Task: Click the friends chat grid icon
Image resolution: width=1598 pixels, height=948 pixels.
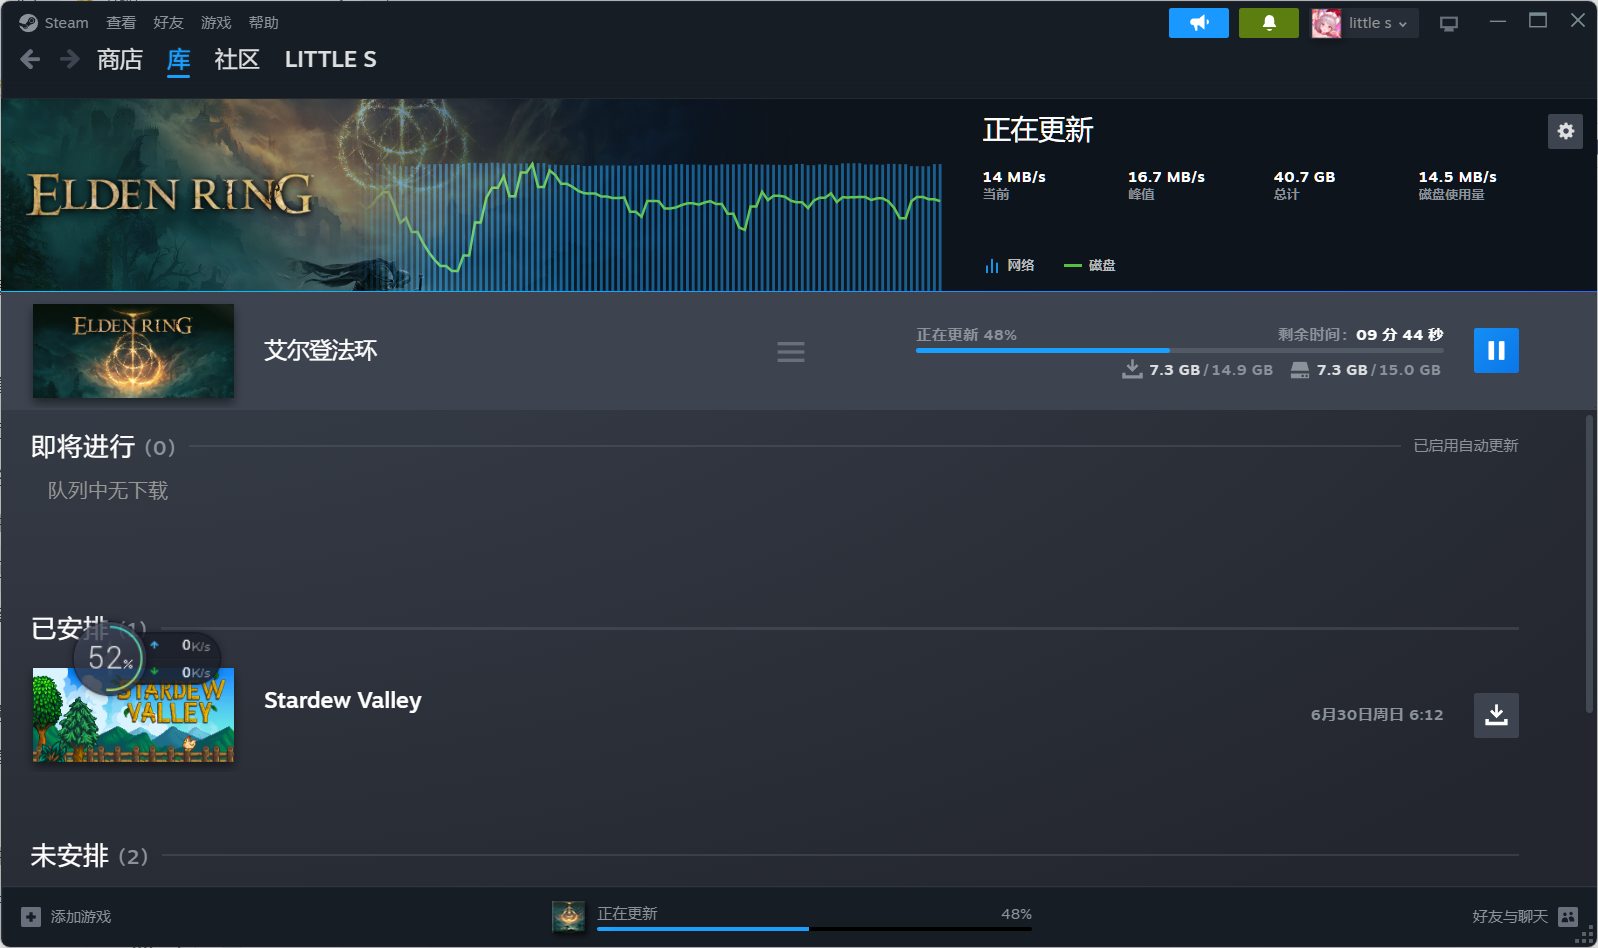Action: [x=1568, y=917]
